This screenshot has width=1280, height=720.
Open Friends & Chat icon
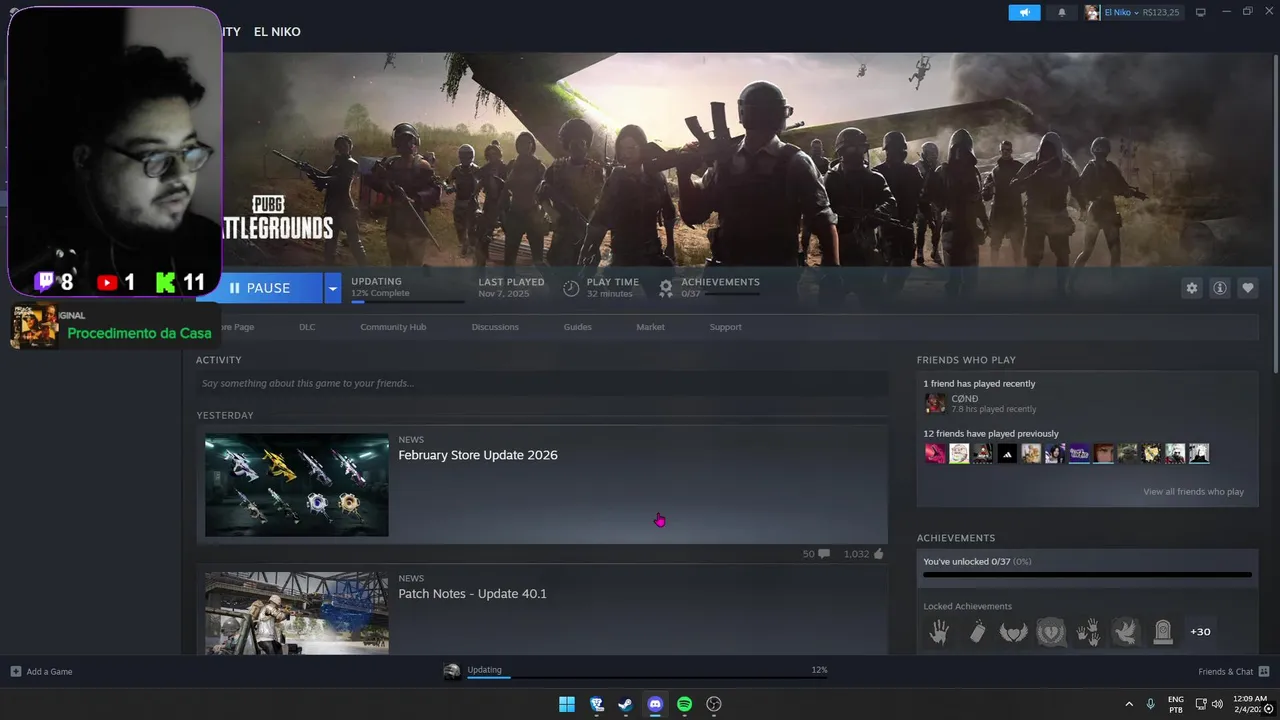pyautogui.click(x=1264, y=671)
